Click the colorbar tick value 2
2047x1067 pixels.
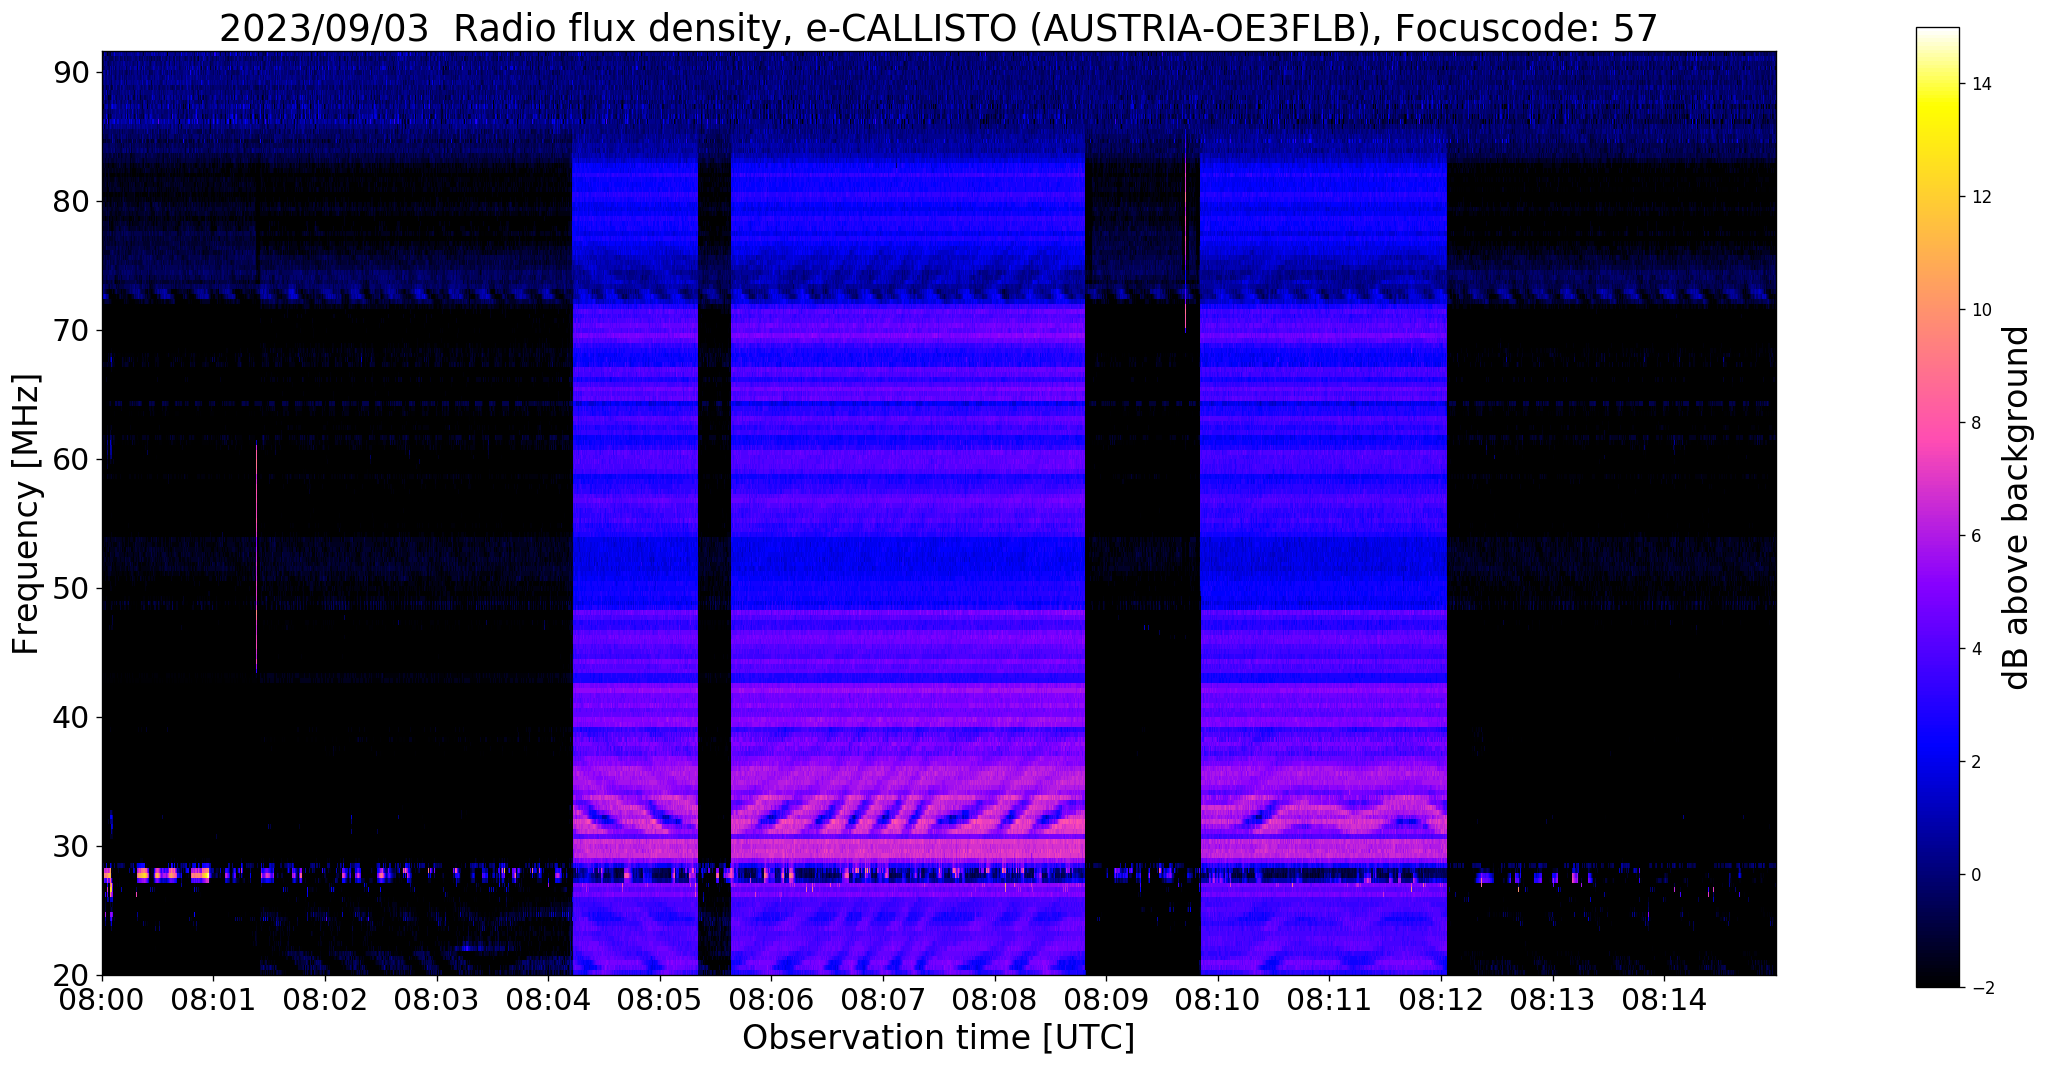pyautogui.click(x=1975, y=762)
